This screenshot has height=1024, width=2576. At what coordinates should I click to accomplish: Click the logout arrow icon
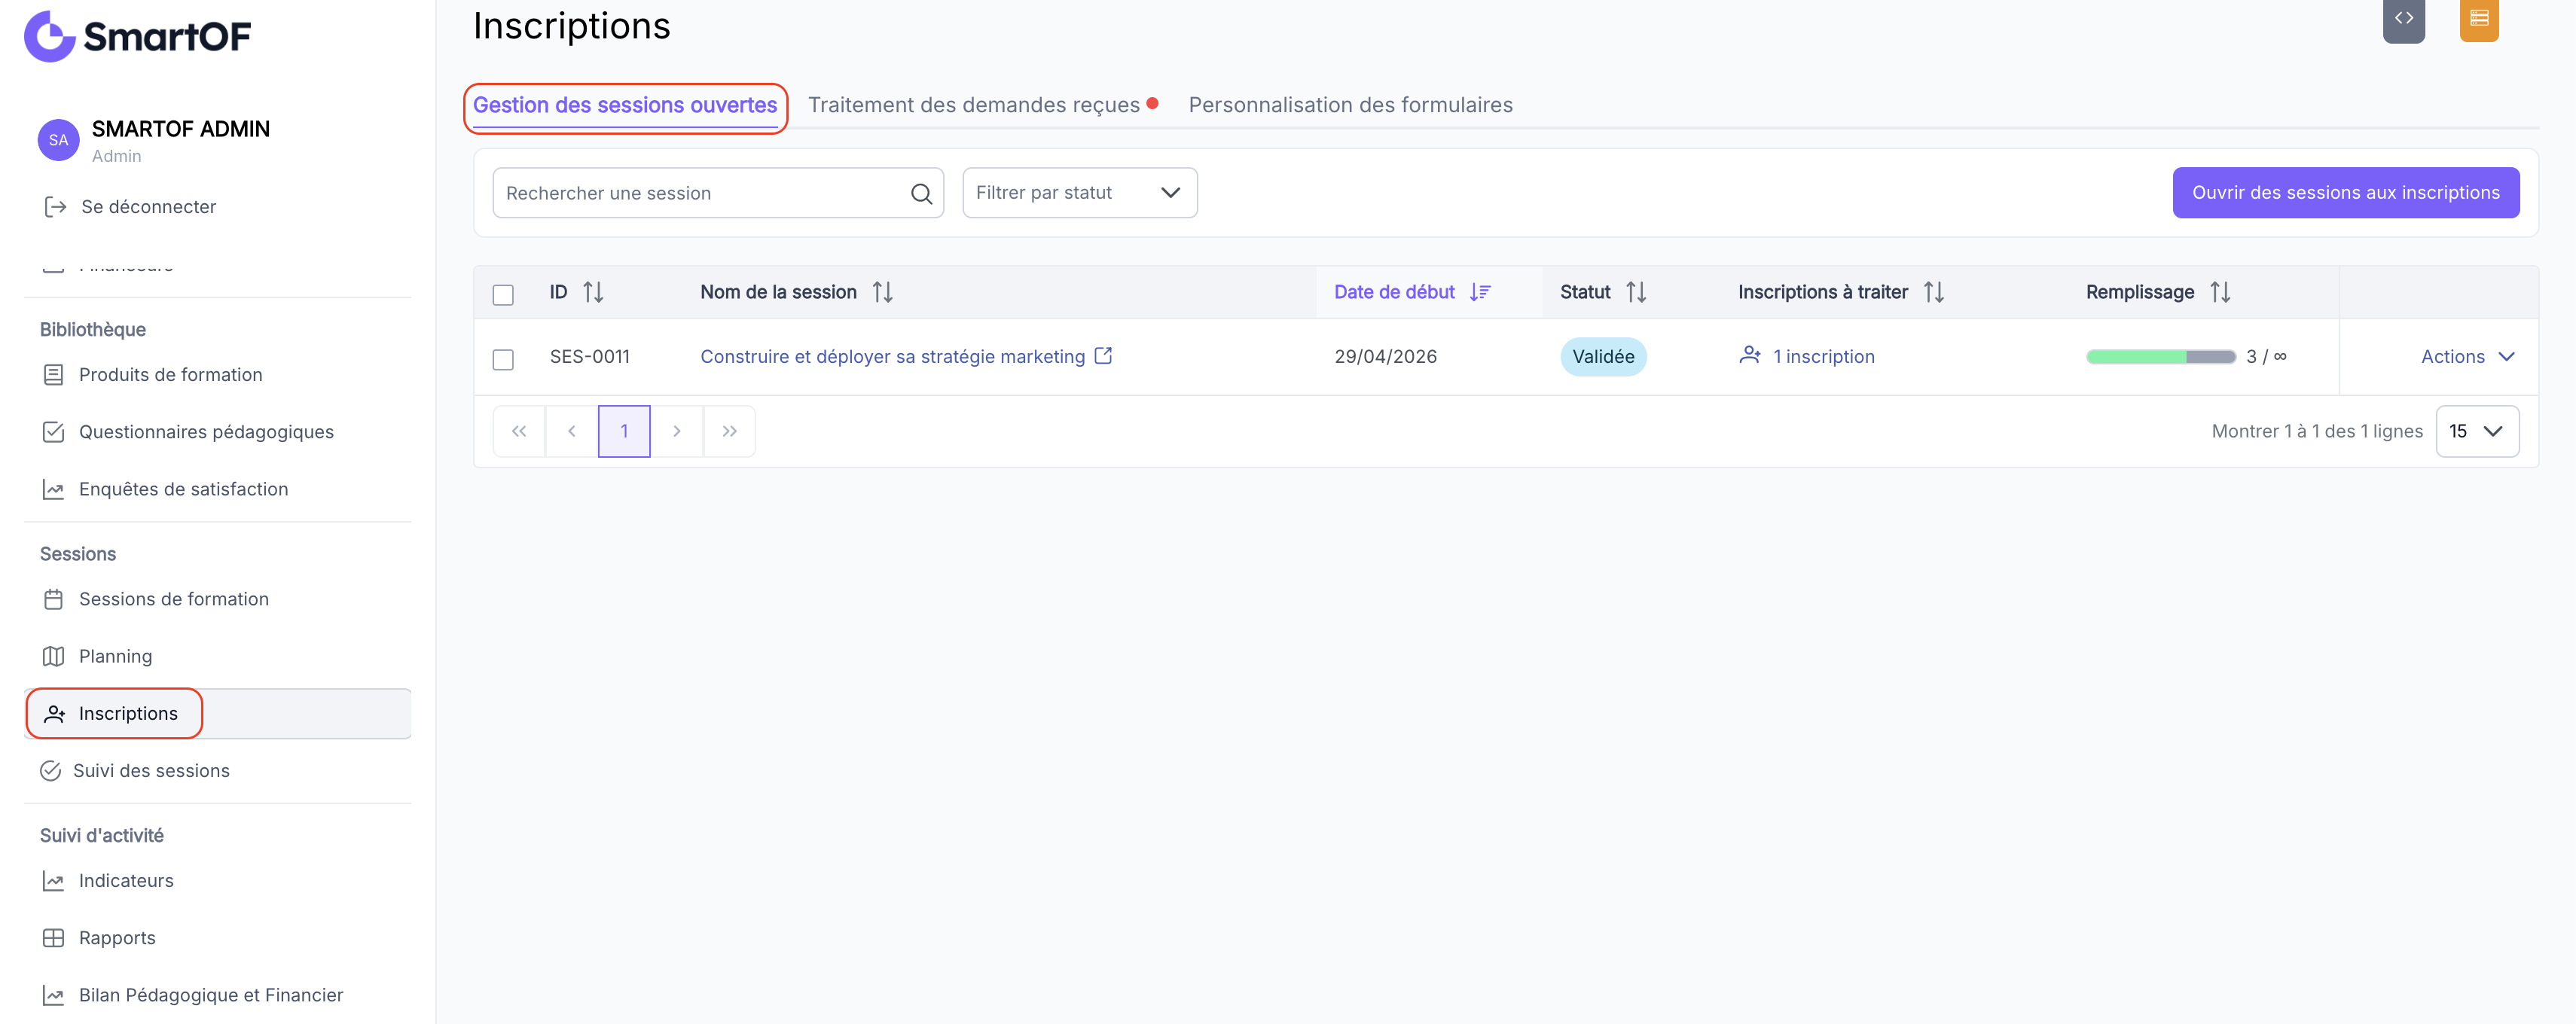click(55, 207)
